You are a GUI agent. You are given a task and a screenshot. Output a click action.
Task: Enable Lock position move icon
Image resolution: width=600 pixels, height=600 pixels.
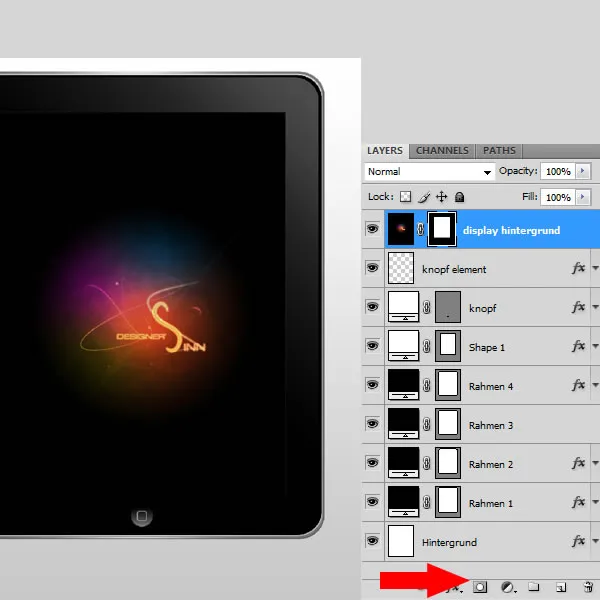click(442, 197)
